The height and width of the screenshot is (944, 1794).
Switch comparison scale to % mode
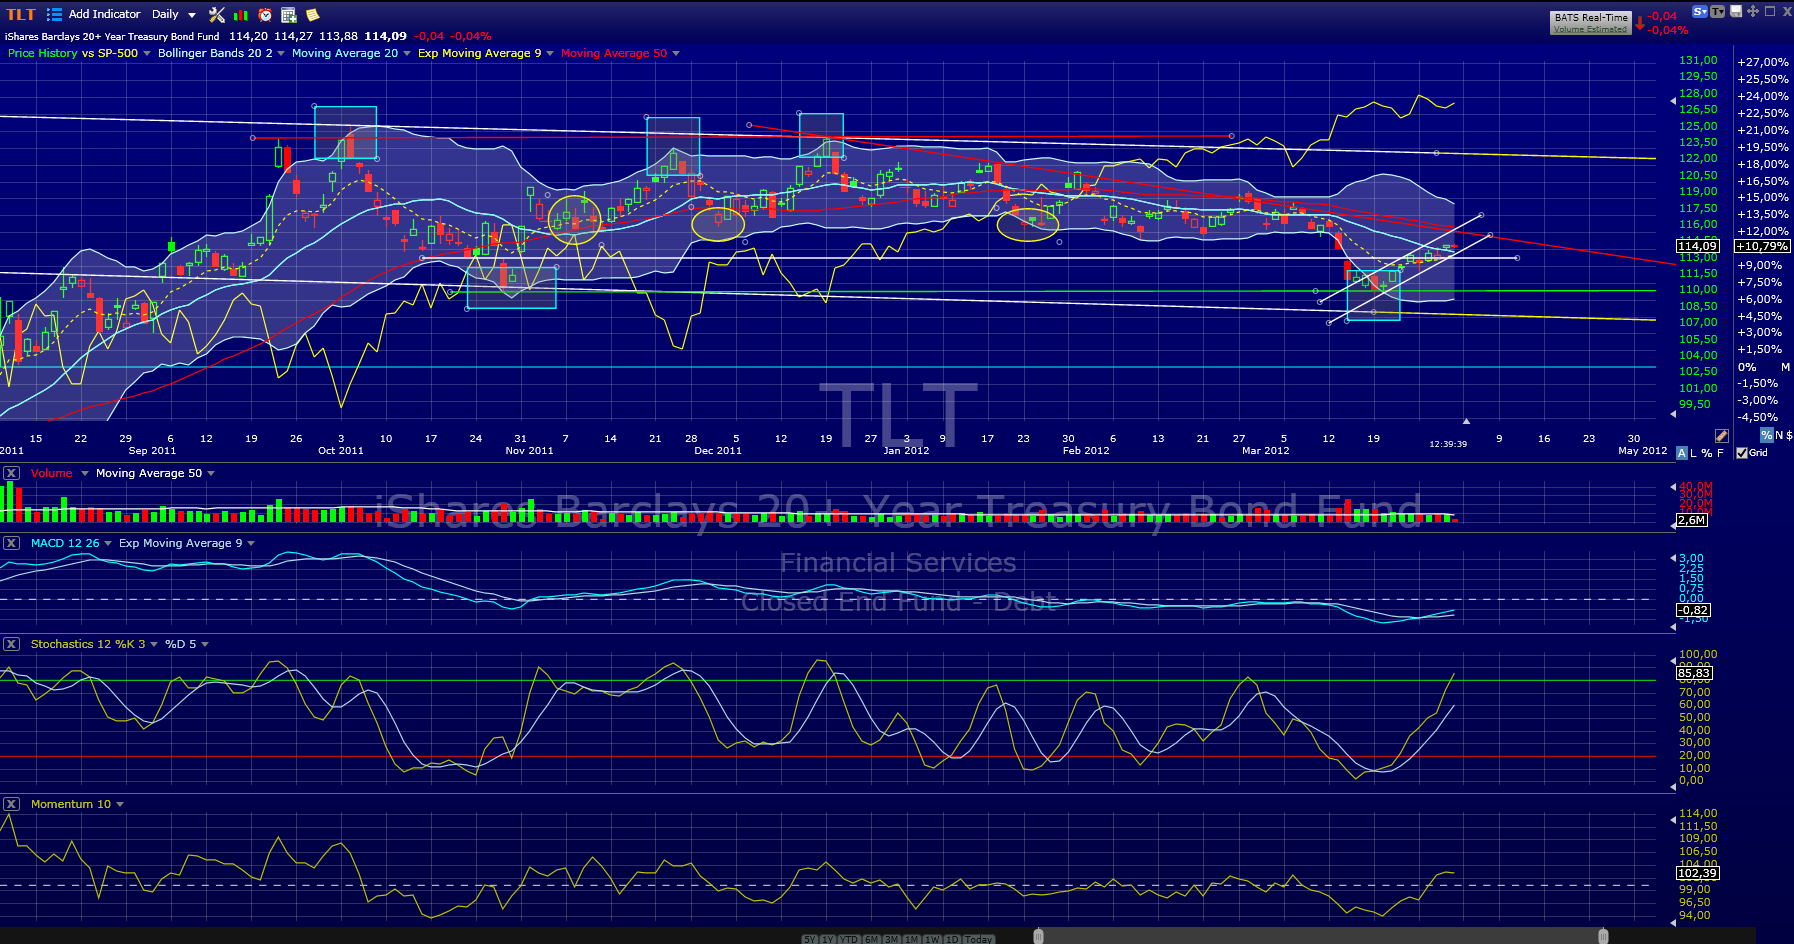tap(1767, 435)
